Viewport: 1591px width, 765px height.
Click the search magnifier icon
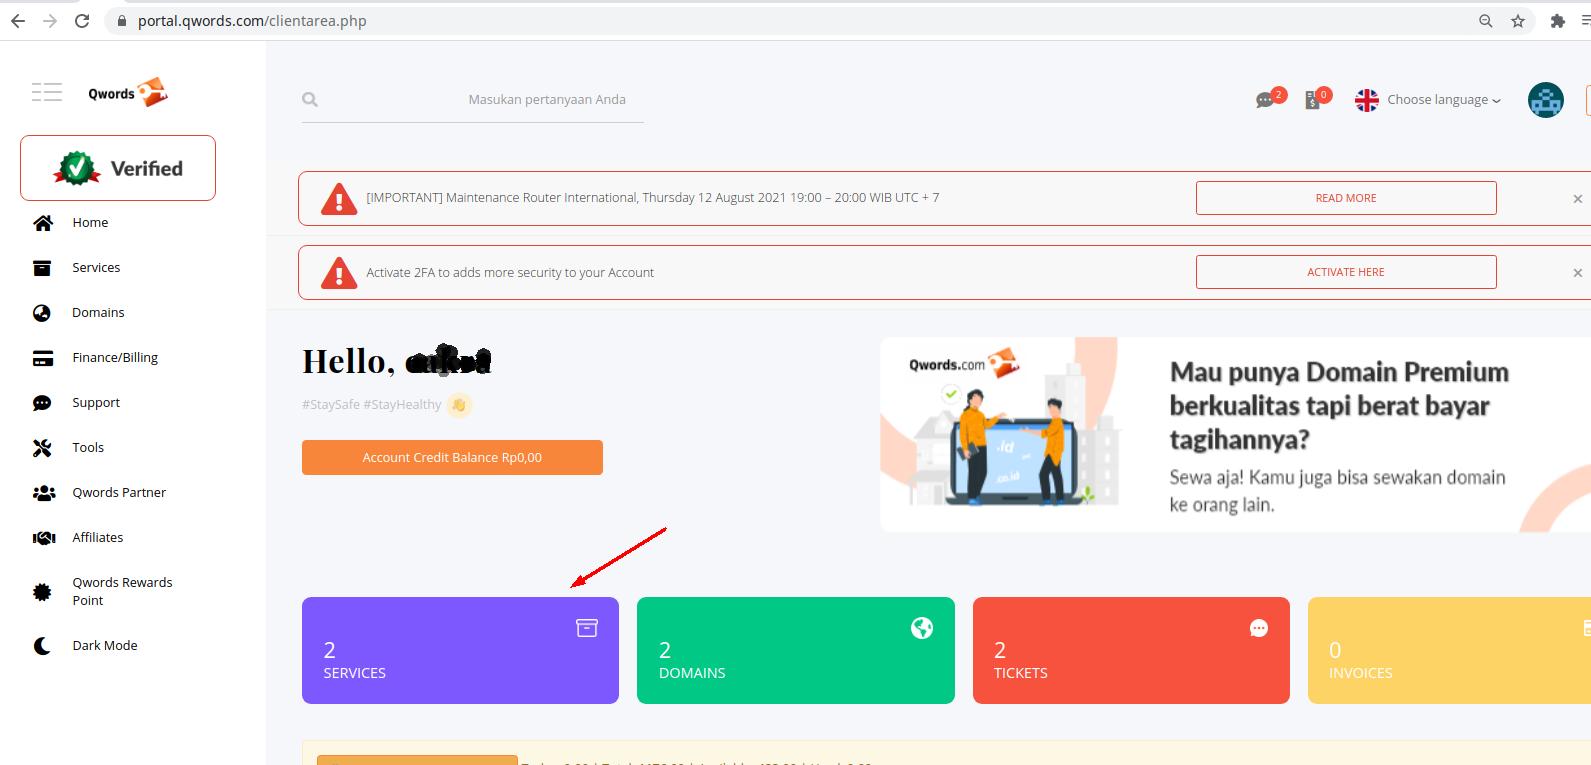tap(310, 100)
